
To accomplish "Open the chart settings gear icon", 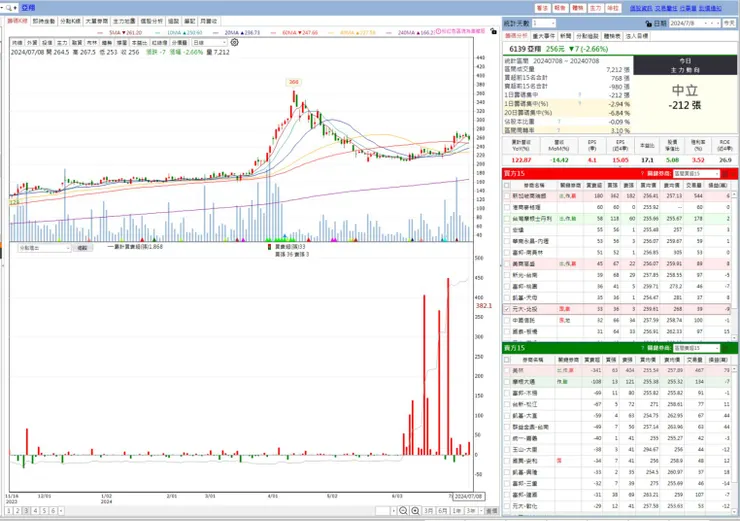I will [235, 42].
